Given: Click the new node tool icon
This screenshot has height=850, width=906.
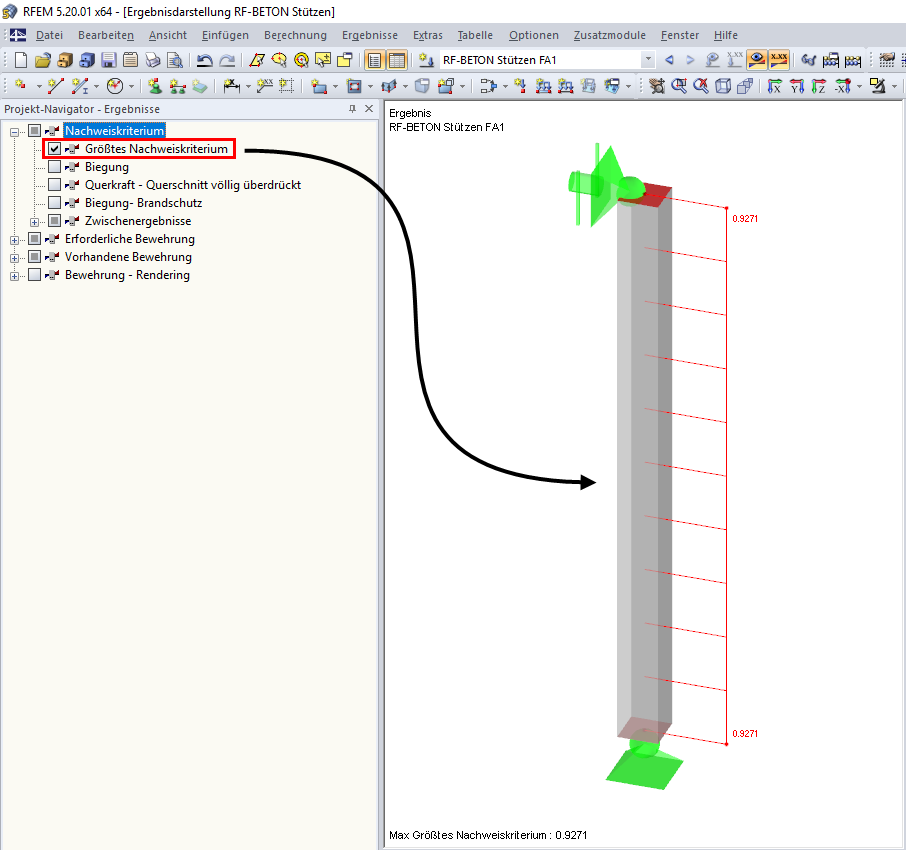Looking at the screenshot, I should [21, 86].
